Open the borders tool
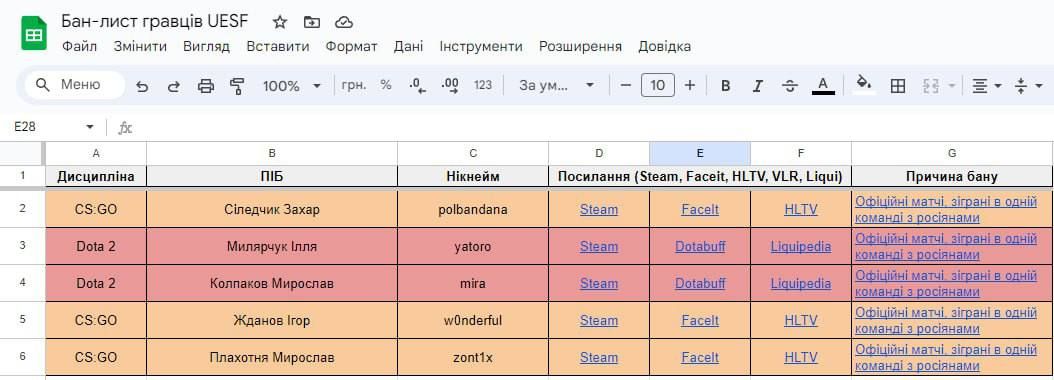 pos(897,85)
